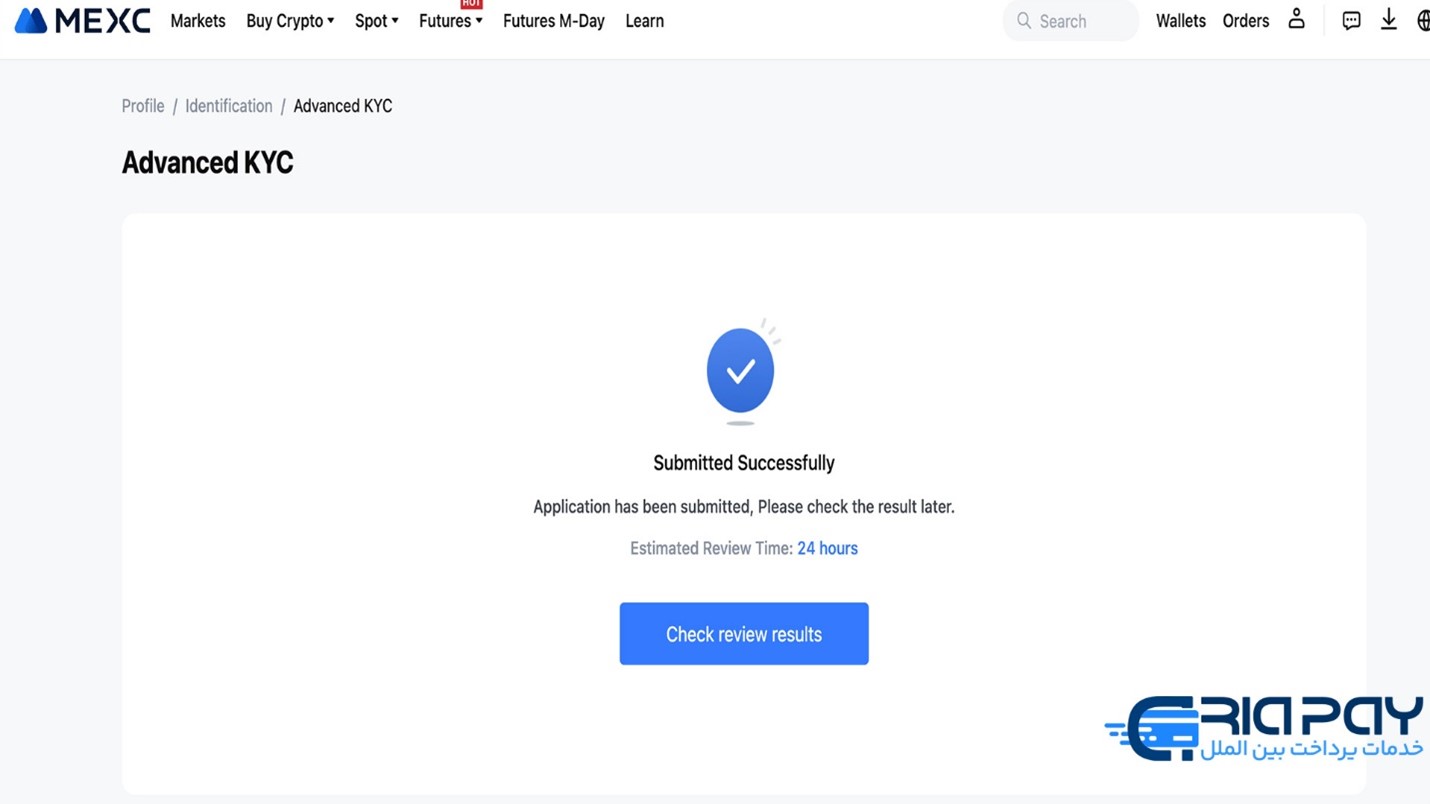Open the Futures M-Day page
The height and width of the screenshot is (804, 1430).
(554, 21)
